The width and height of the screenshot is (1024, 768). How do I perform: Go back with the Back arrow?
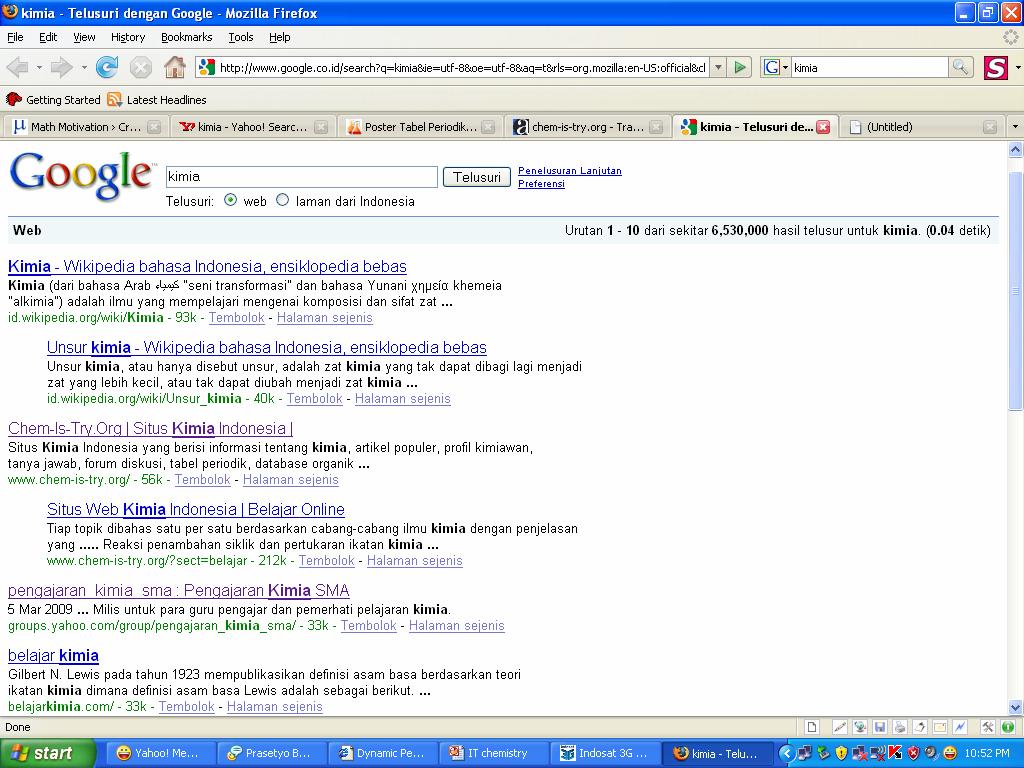click(x=18, y=67)
